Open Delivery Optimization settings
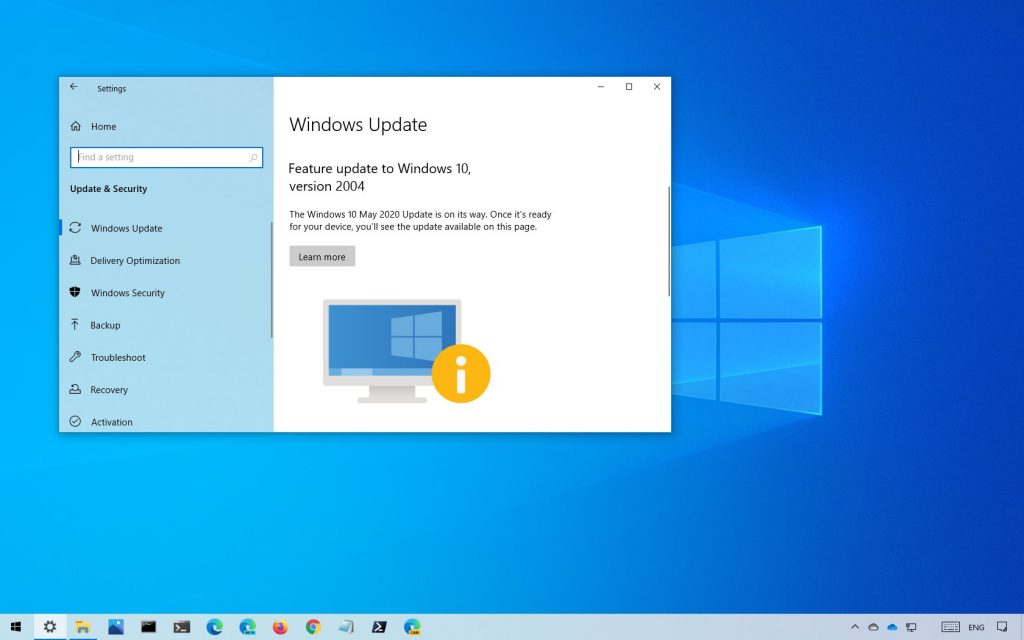This screenshot has height=640, width=1024. [135, 261]
